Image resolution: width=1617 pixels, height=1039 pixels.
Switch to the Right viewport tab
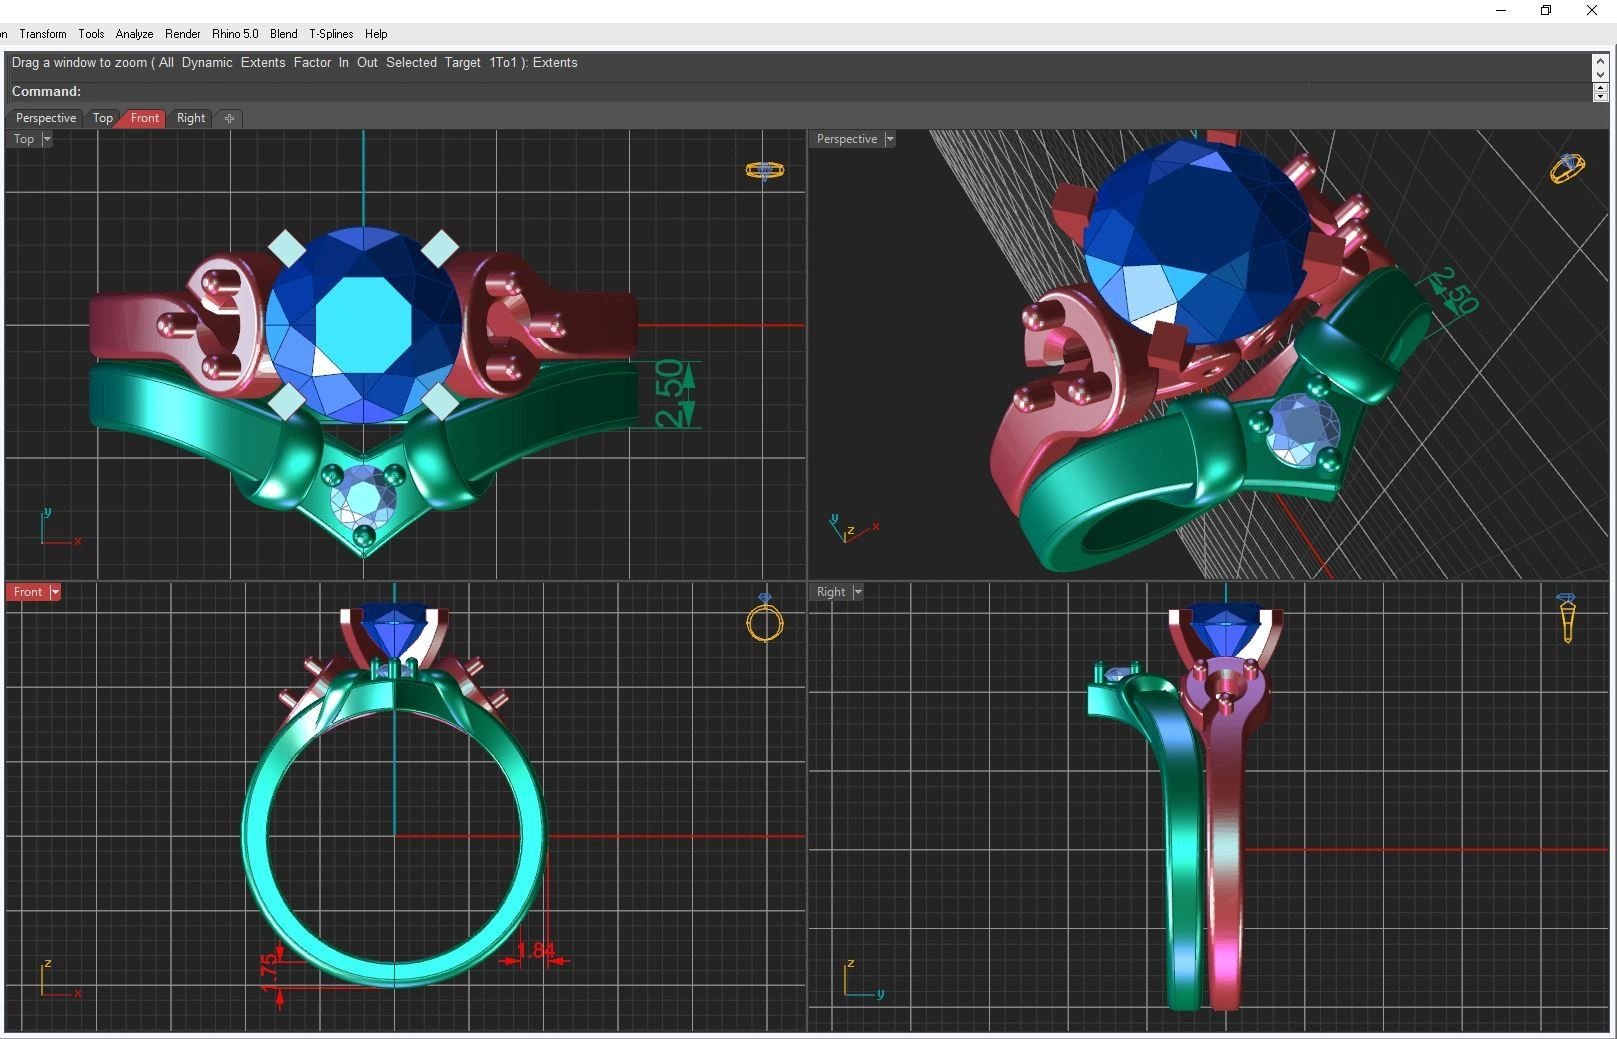(x=190, y=118)
